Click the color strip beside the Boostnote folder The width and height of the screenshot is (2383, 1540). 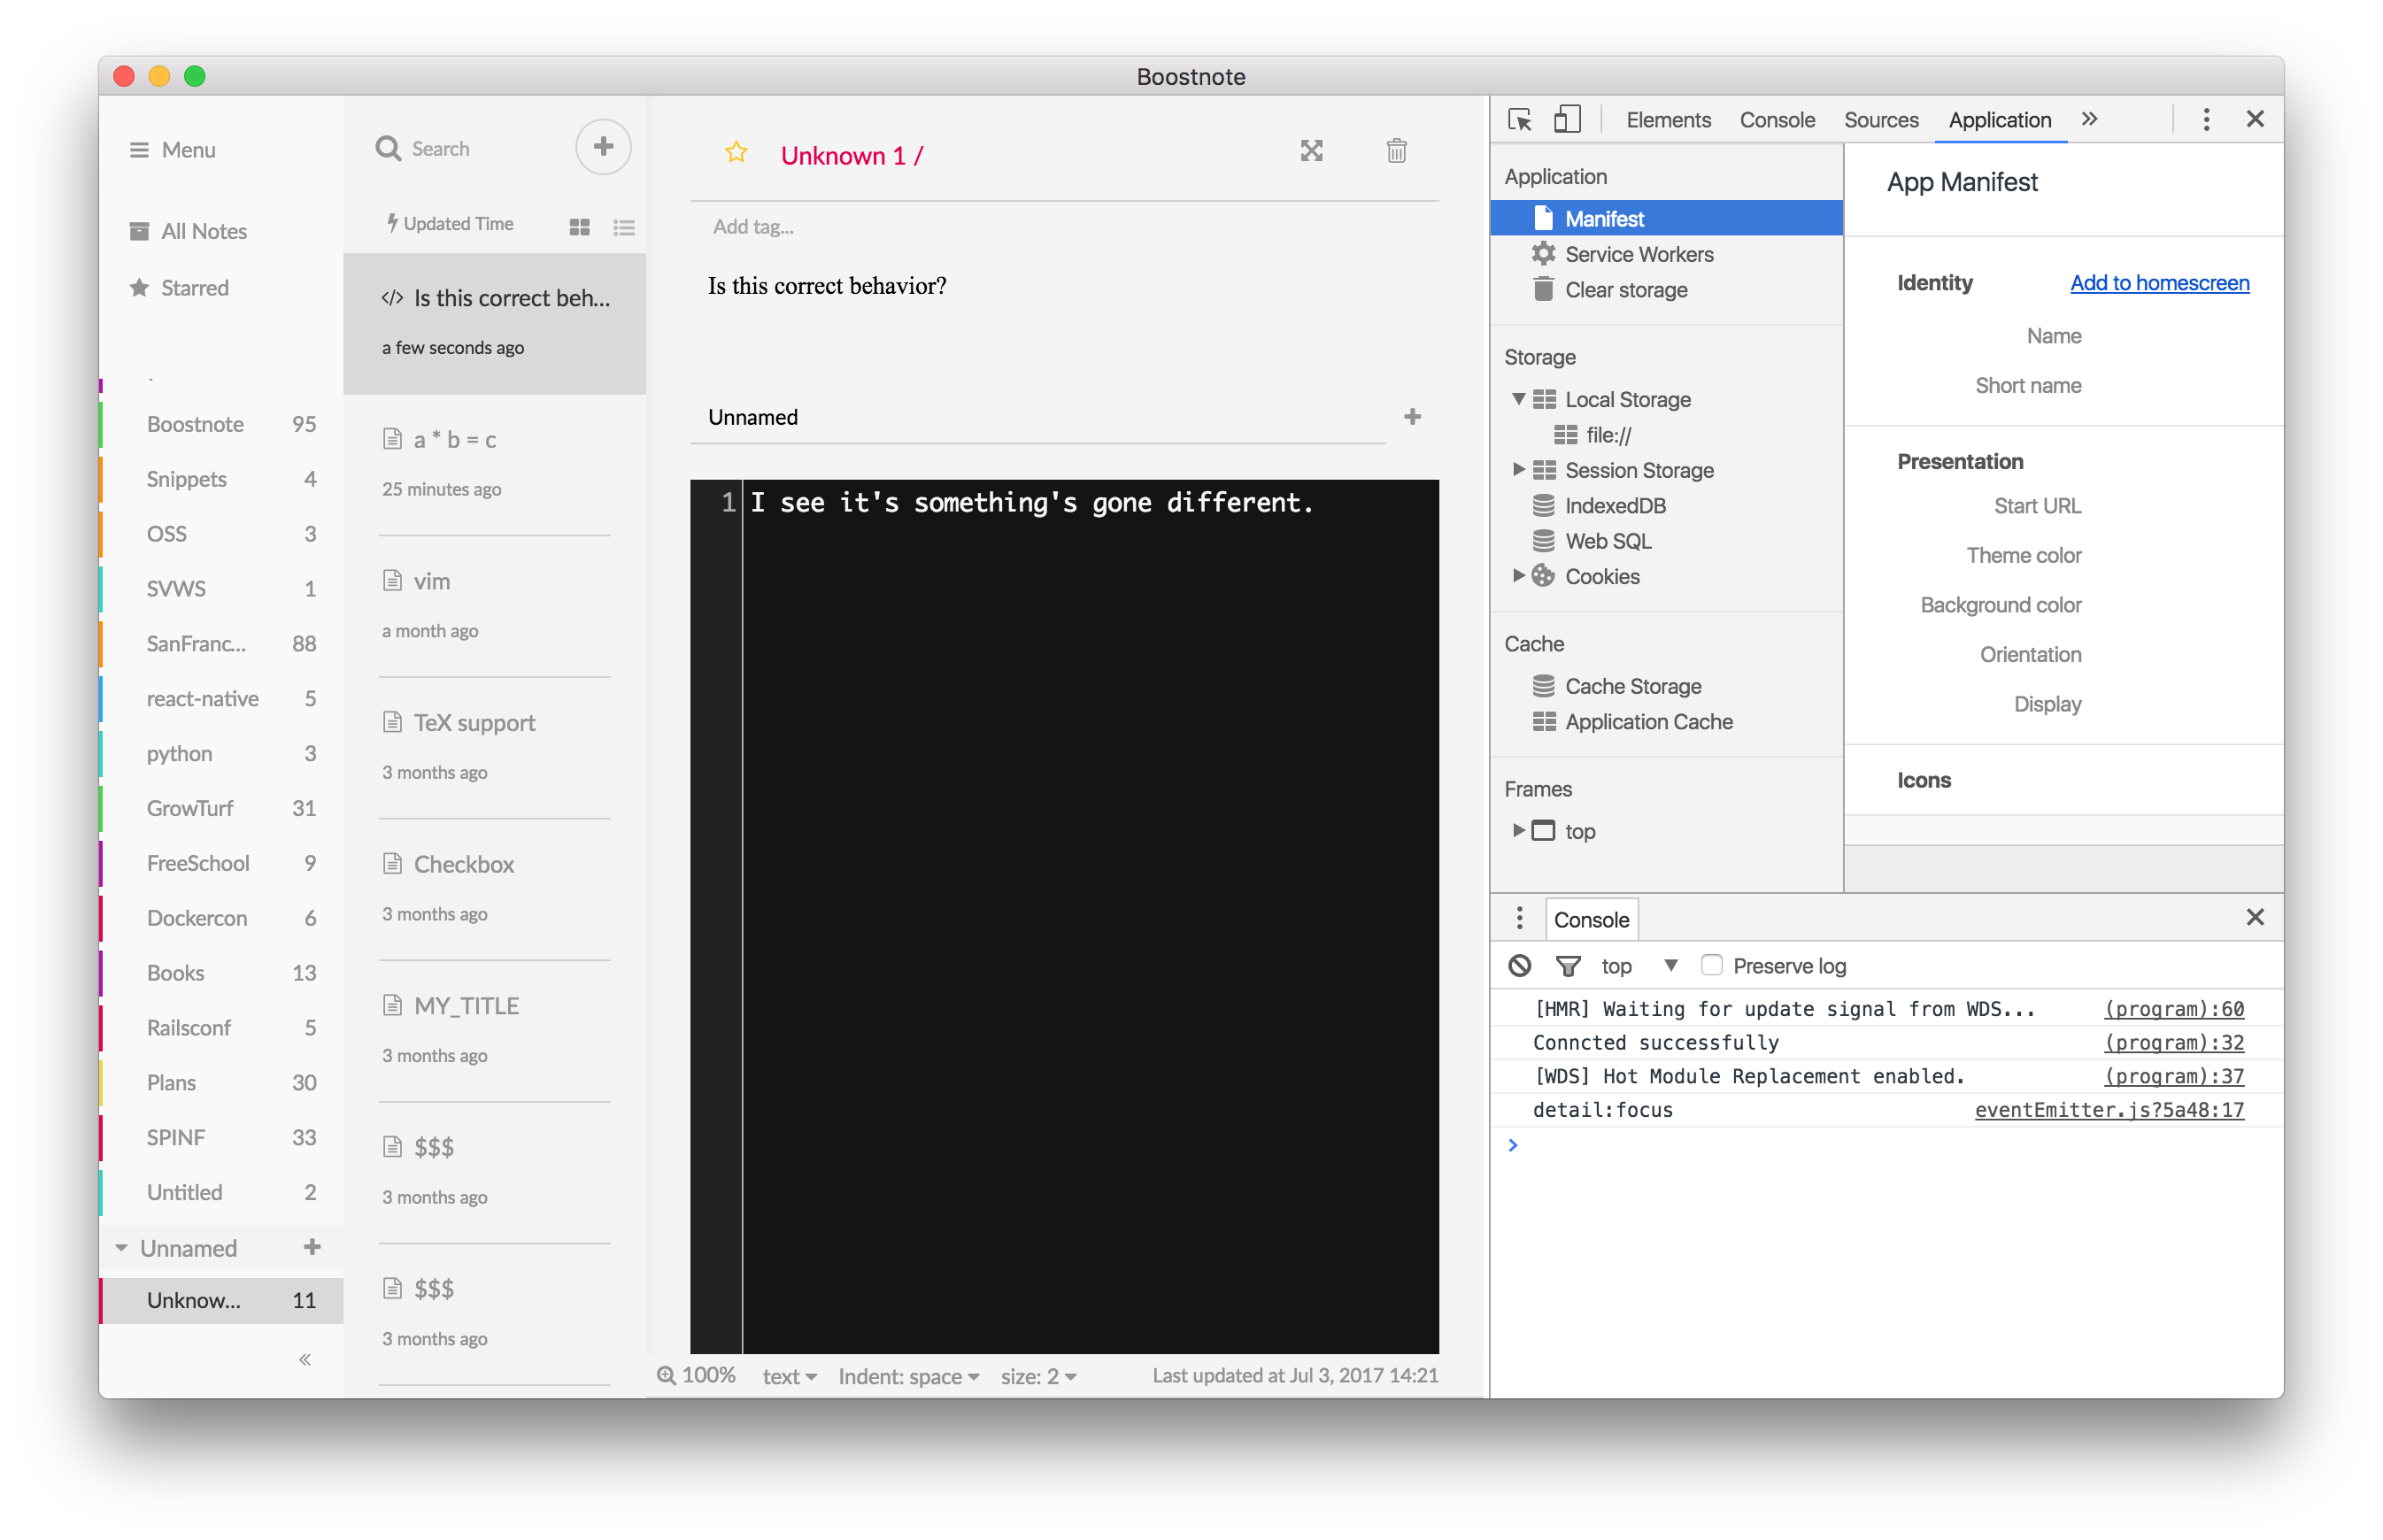click(101, 424)
